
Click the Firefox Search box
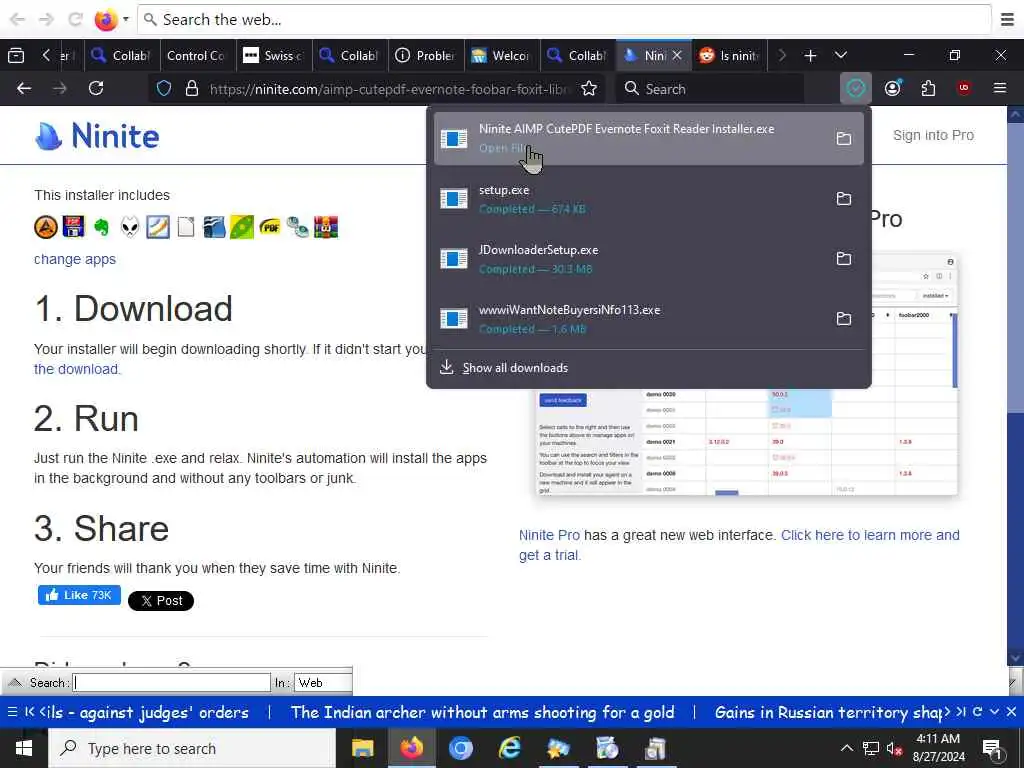[711, 89]
